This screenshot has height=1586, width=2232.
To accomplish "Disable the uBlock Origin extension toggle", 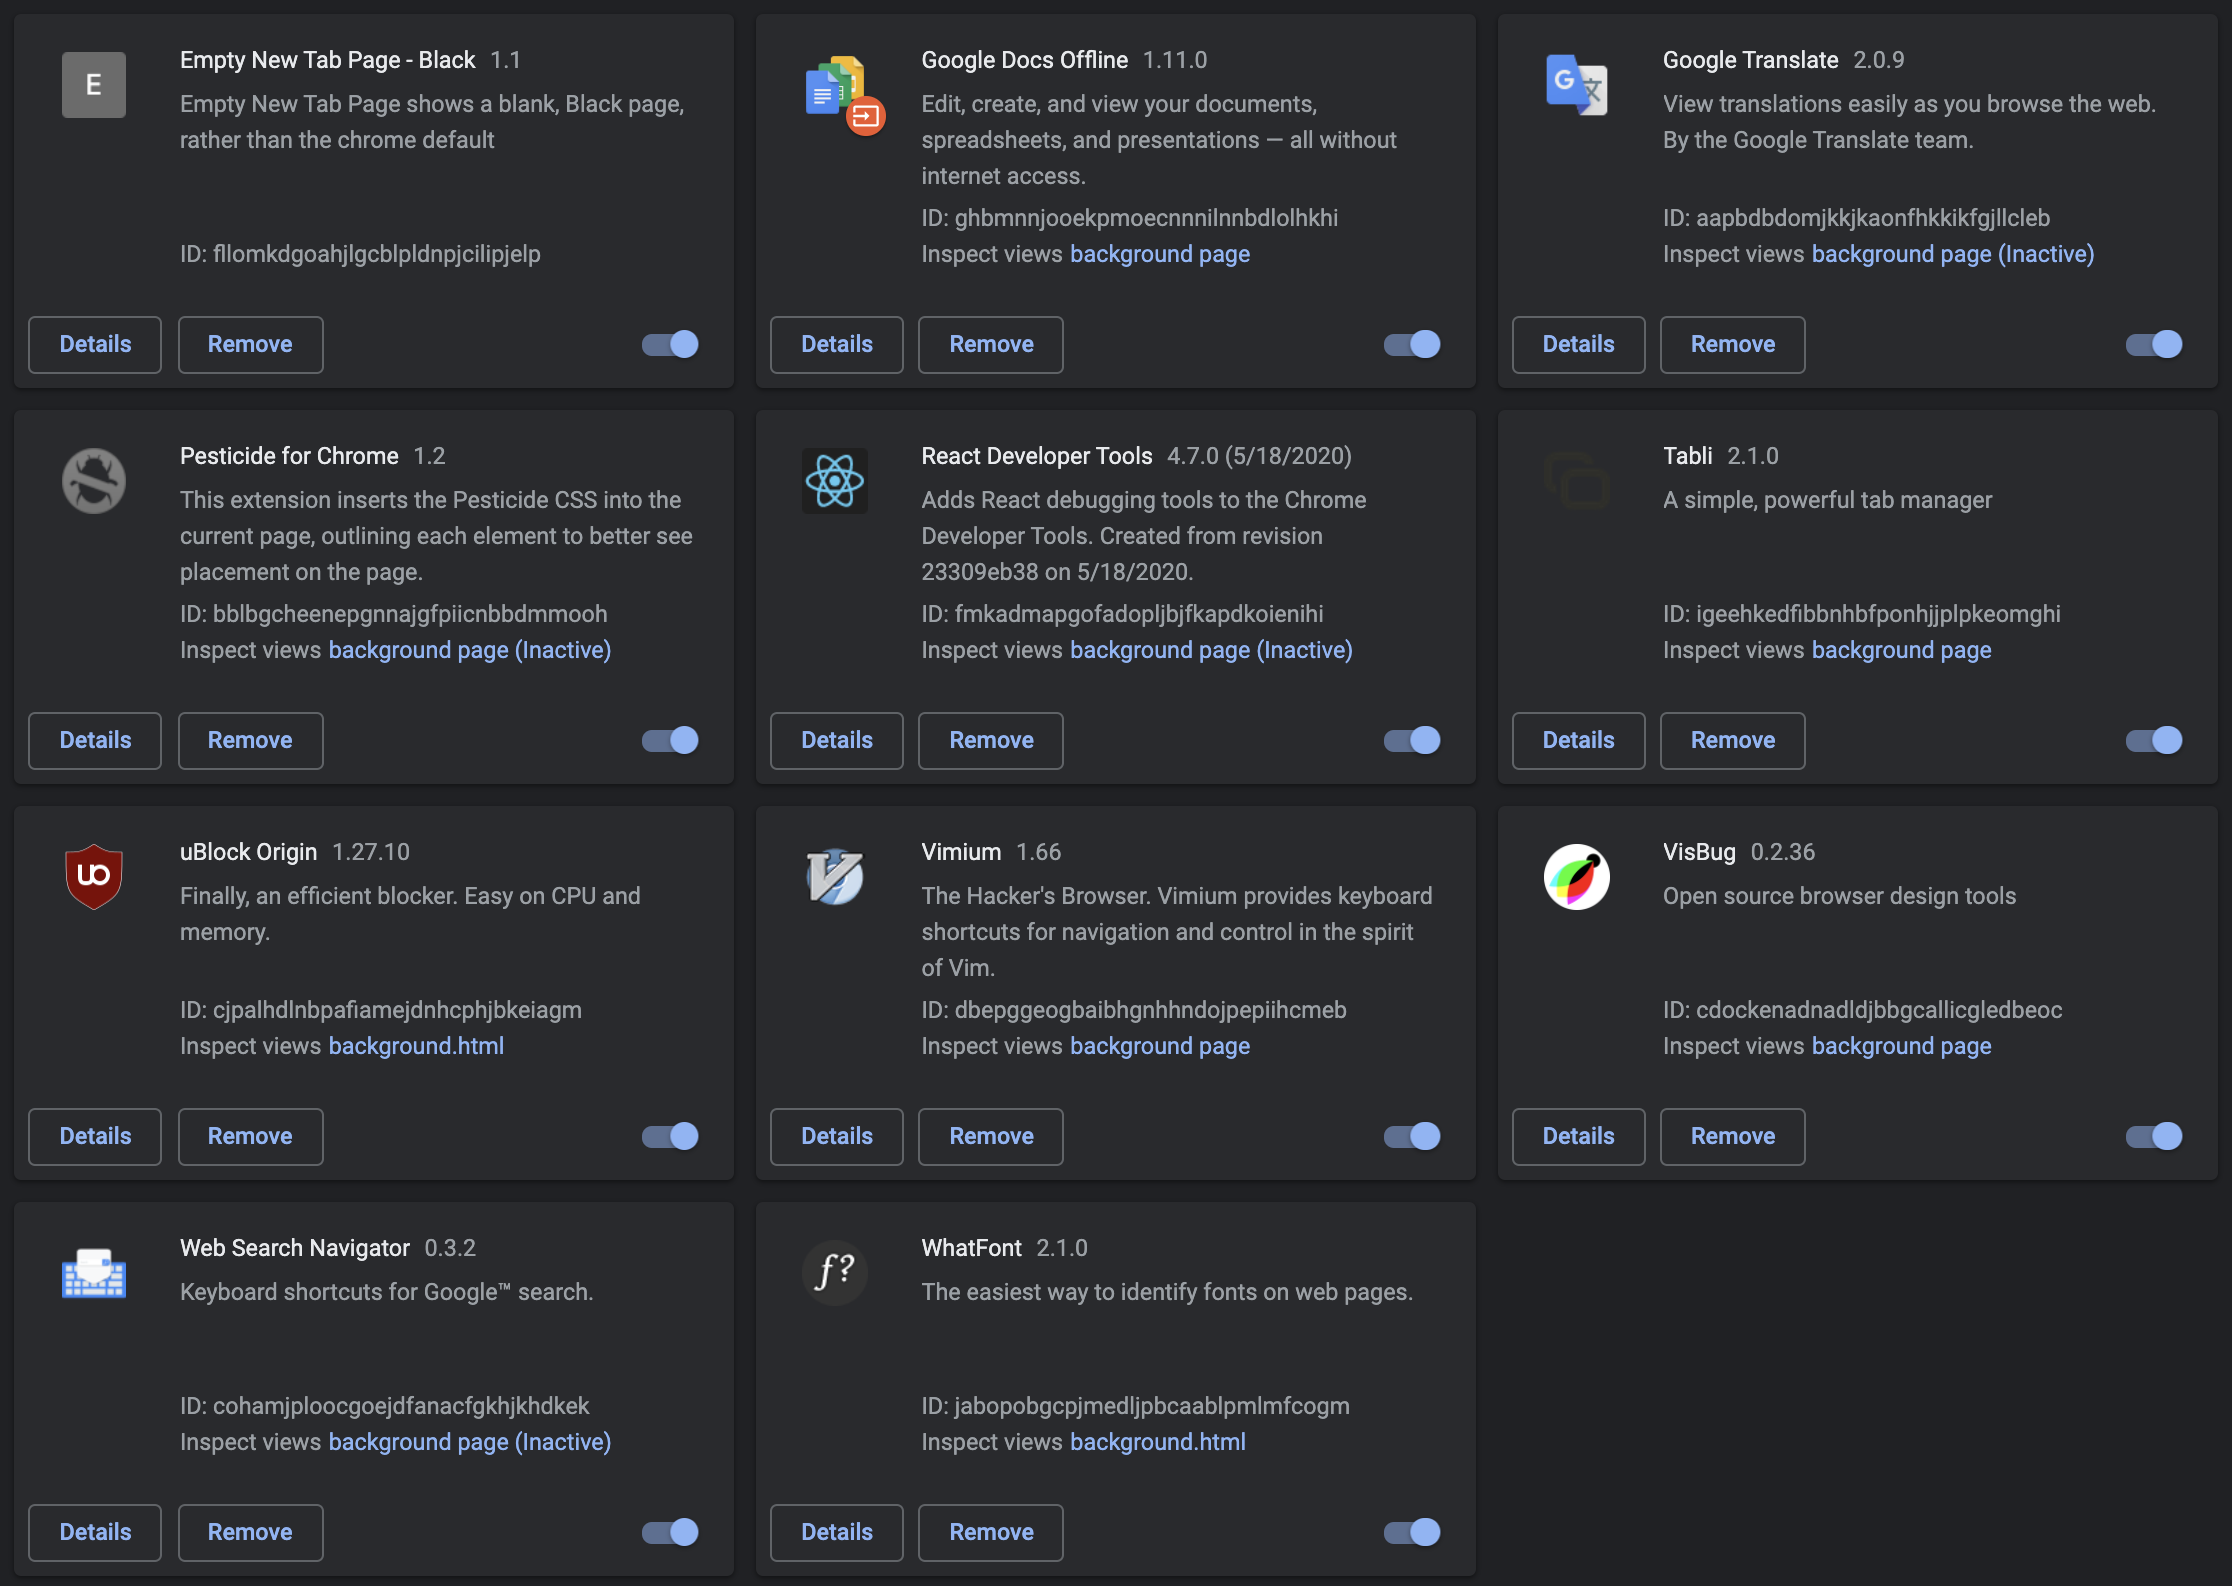I will click(x=670, y=1136).
